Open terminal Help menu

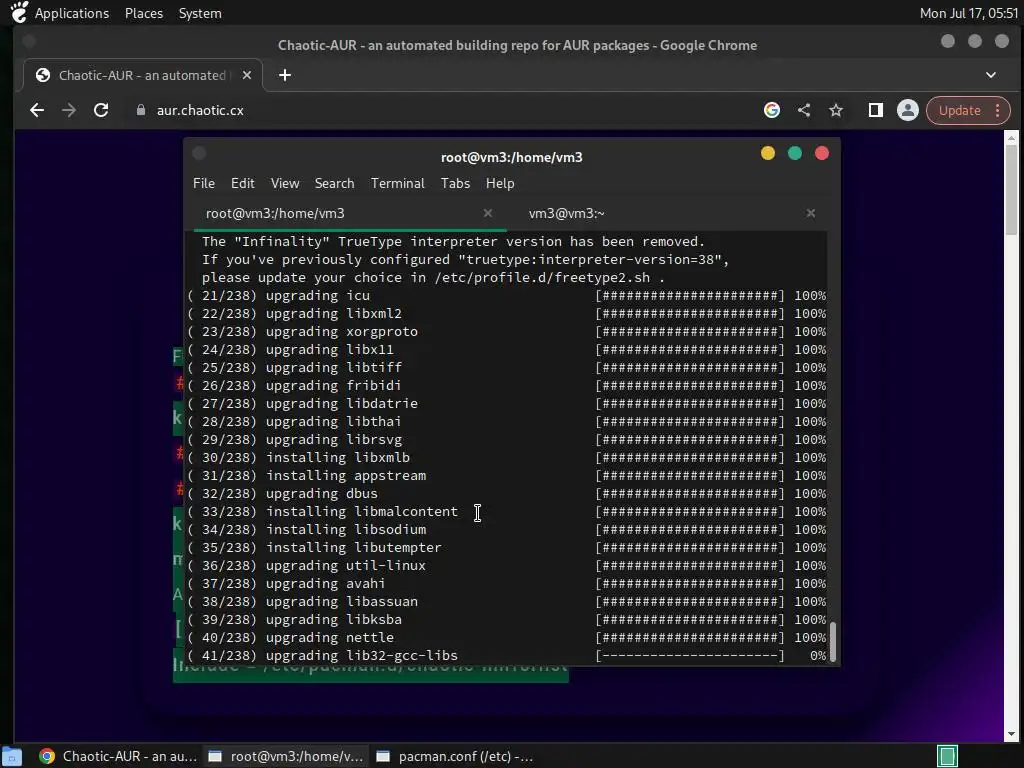(x=500, y=184)
